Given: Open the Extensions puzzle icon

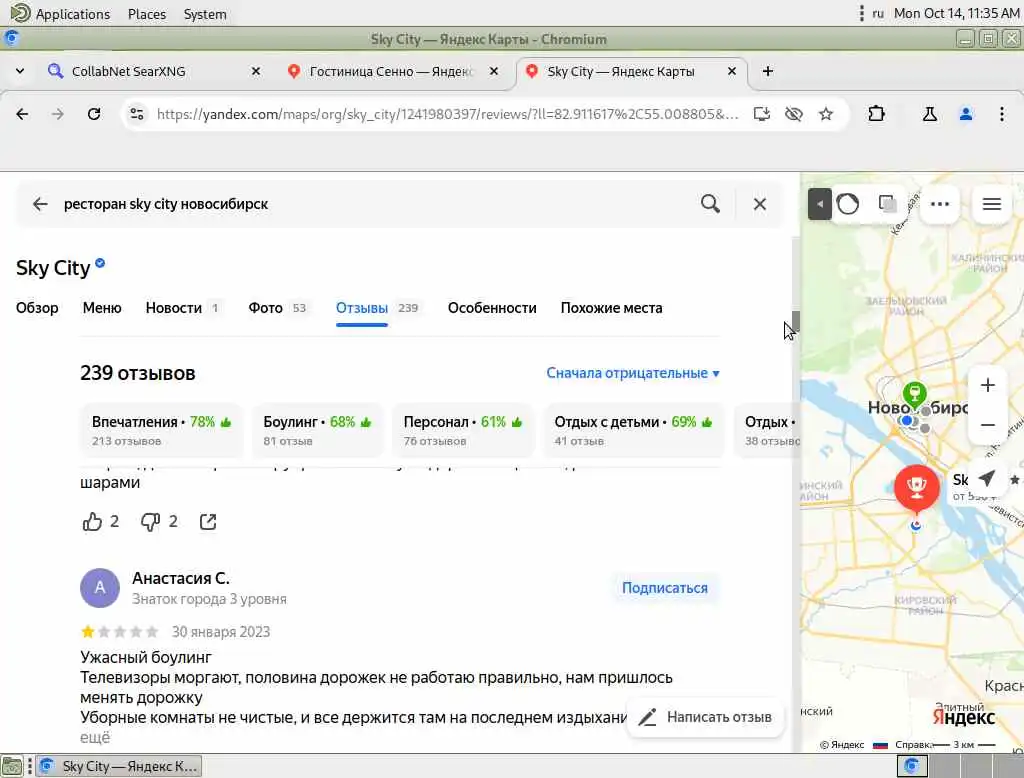Looking at the screenshot, I should pos(876,114).
